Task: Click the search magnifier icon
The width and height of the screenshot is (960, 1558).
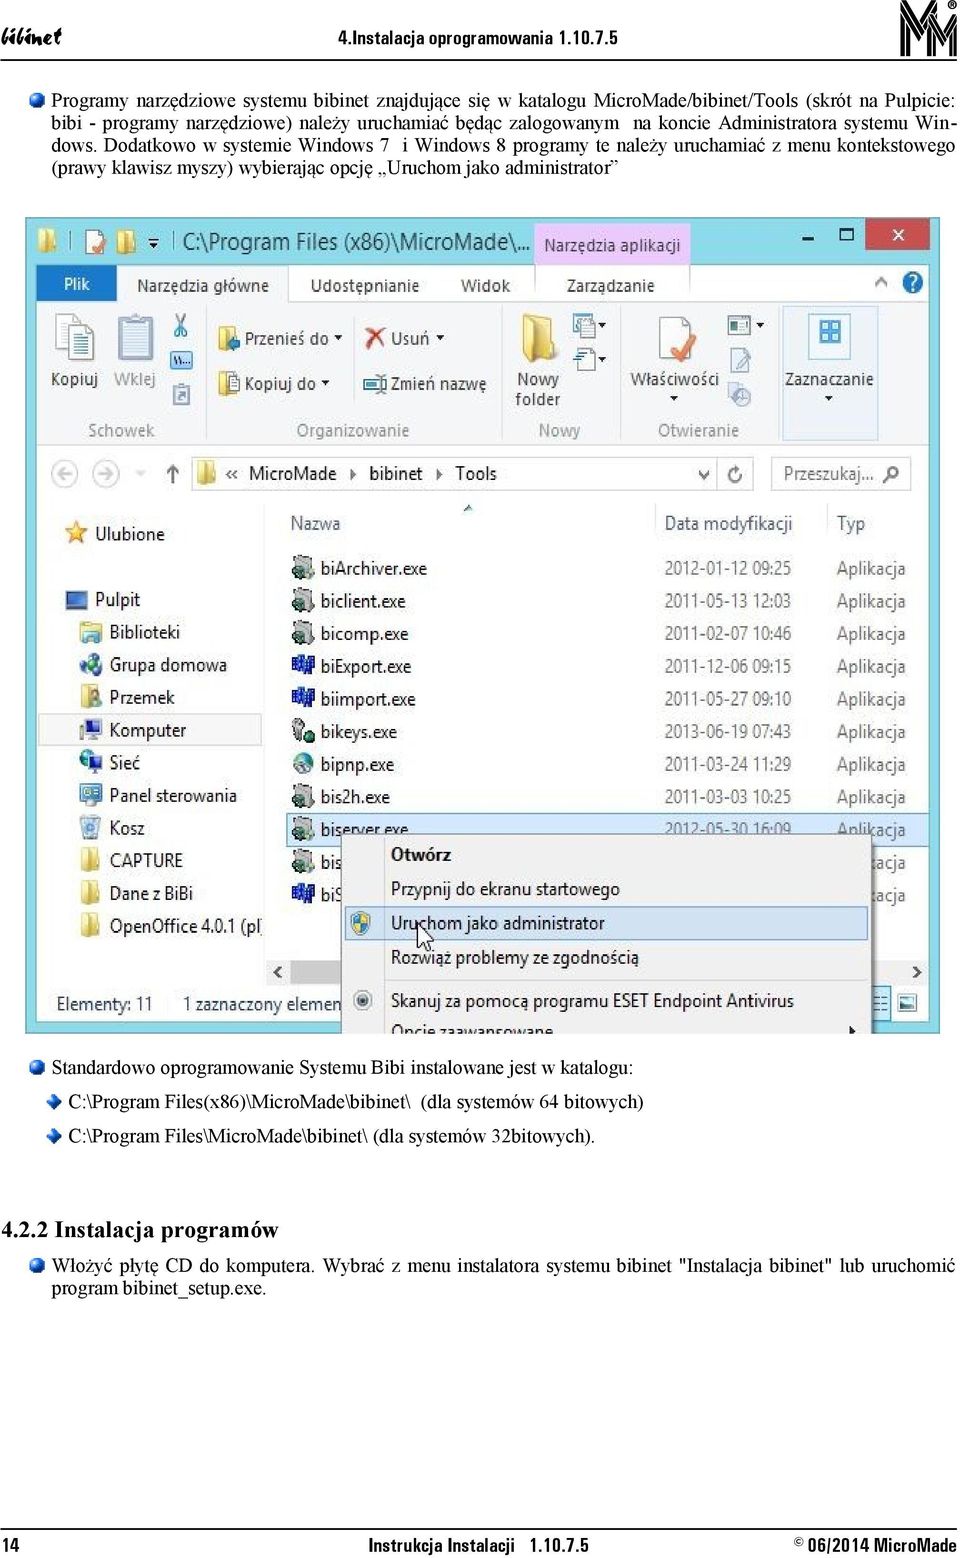Action: (x=891, y=473)
